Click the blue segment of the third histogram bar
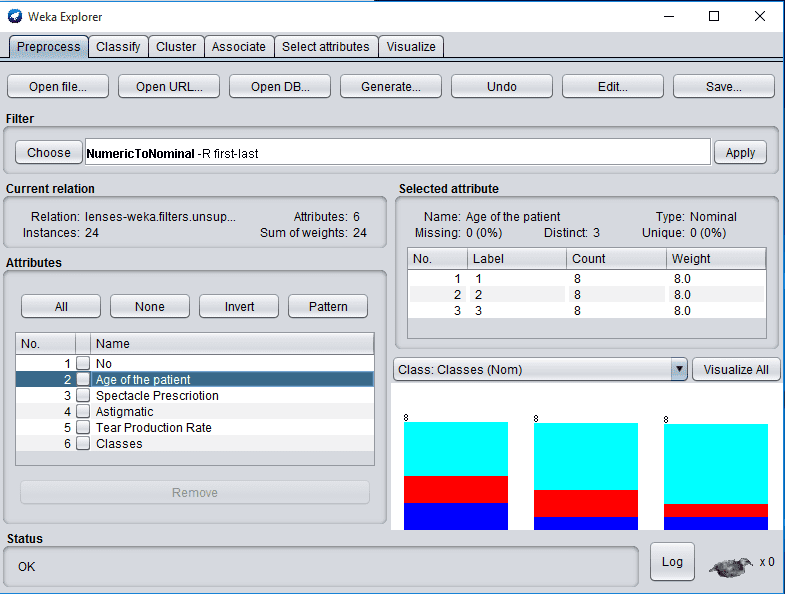The height and width of the screenshot is (594, 785). [x=716, y=523]
